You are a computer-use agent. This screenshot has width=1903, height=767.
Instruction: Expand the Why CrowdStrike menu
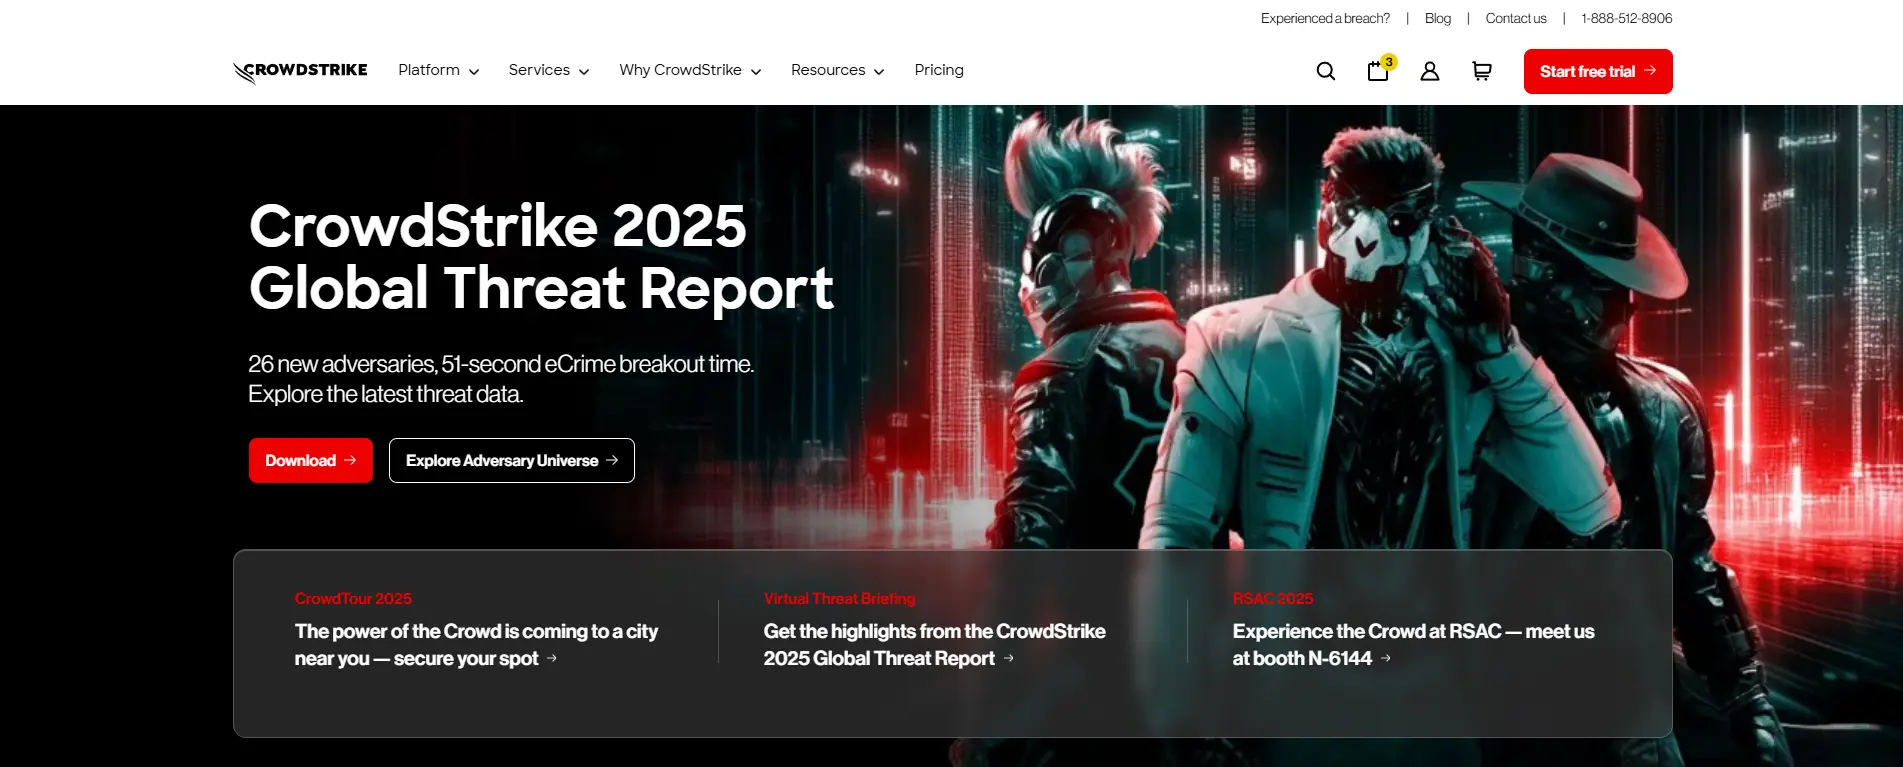click(x=690, y=70)
